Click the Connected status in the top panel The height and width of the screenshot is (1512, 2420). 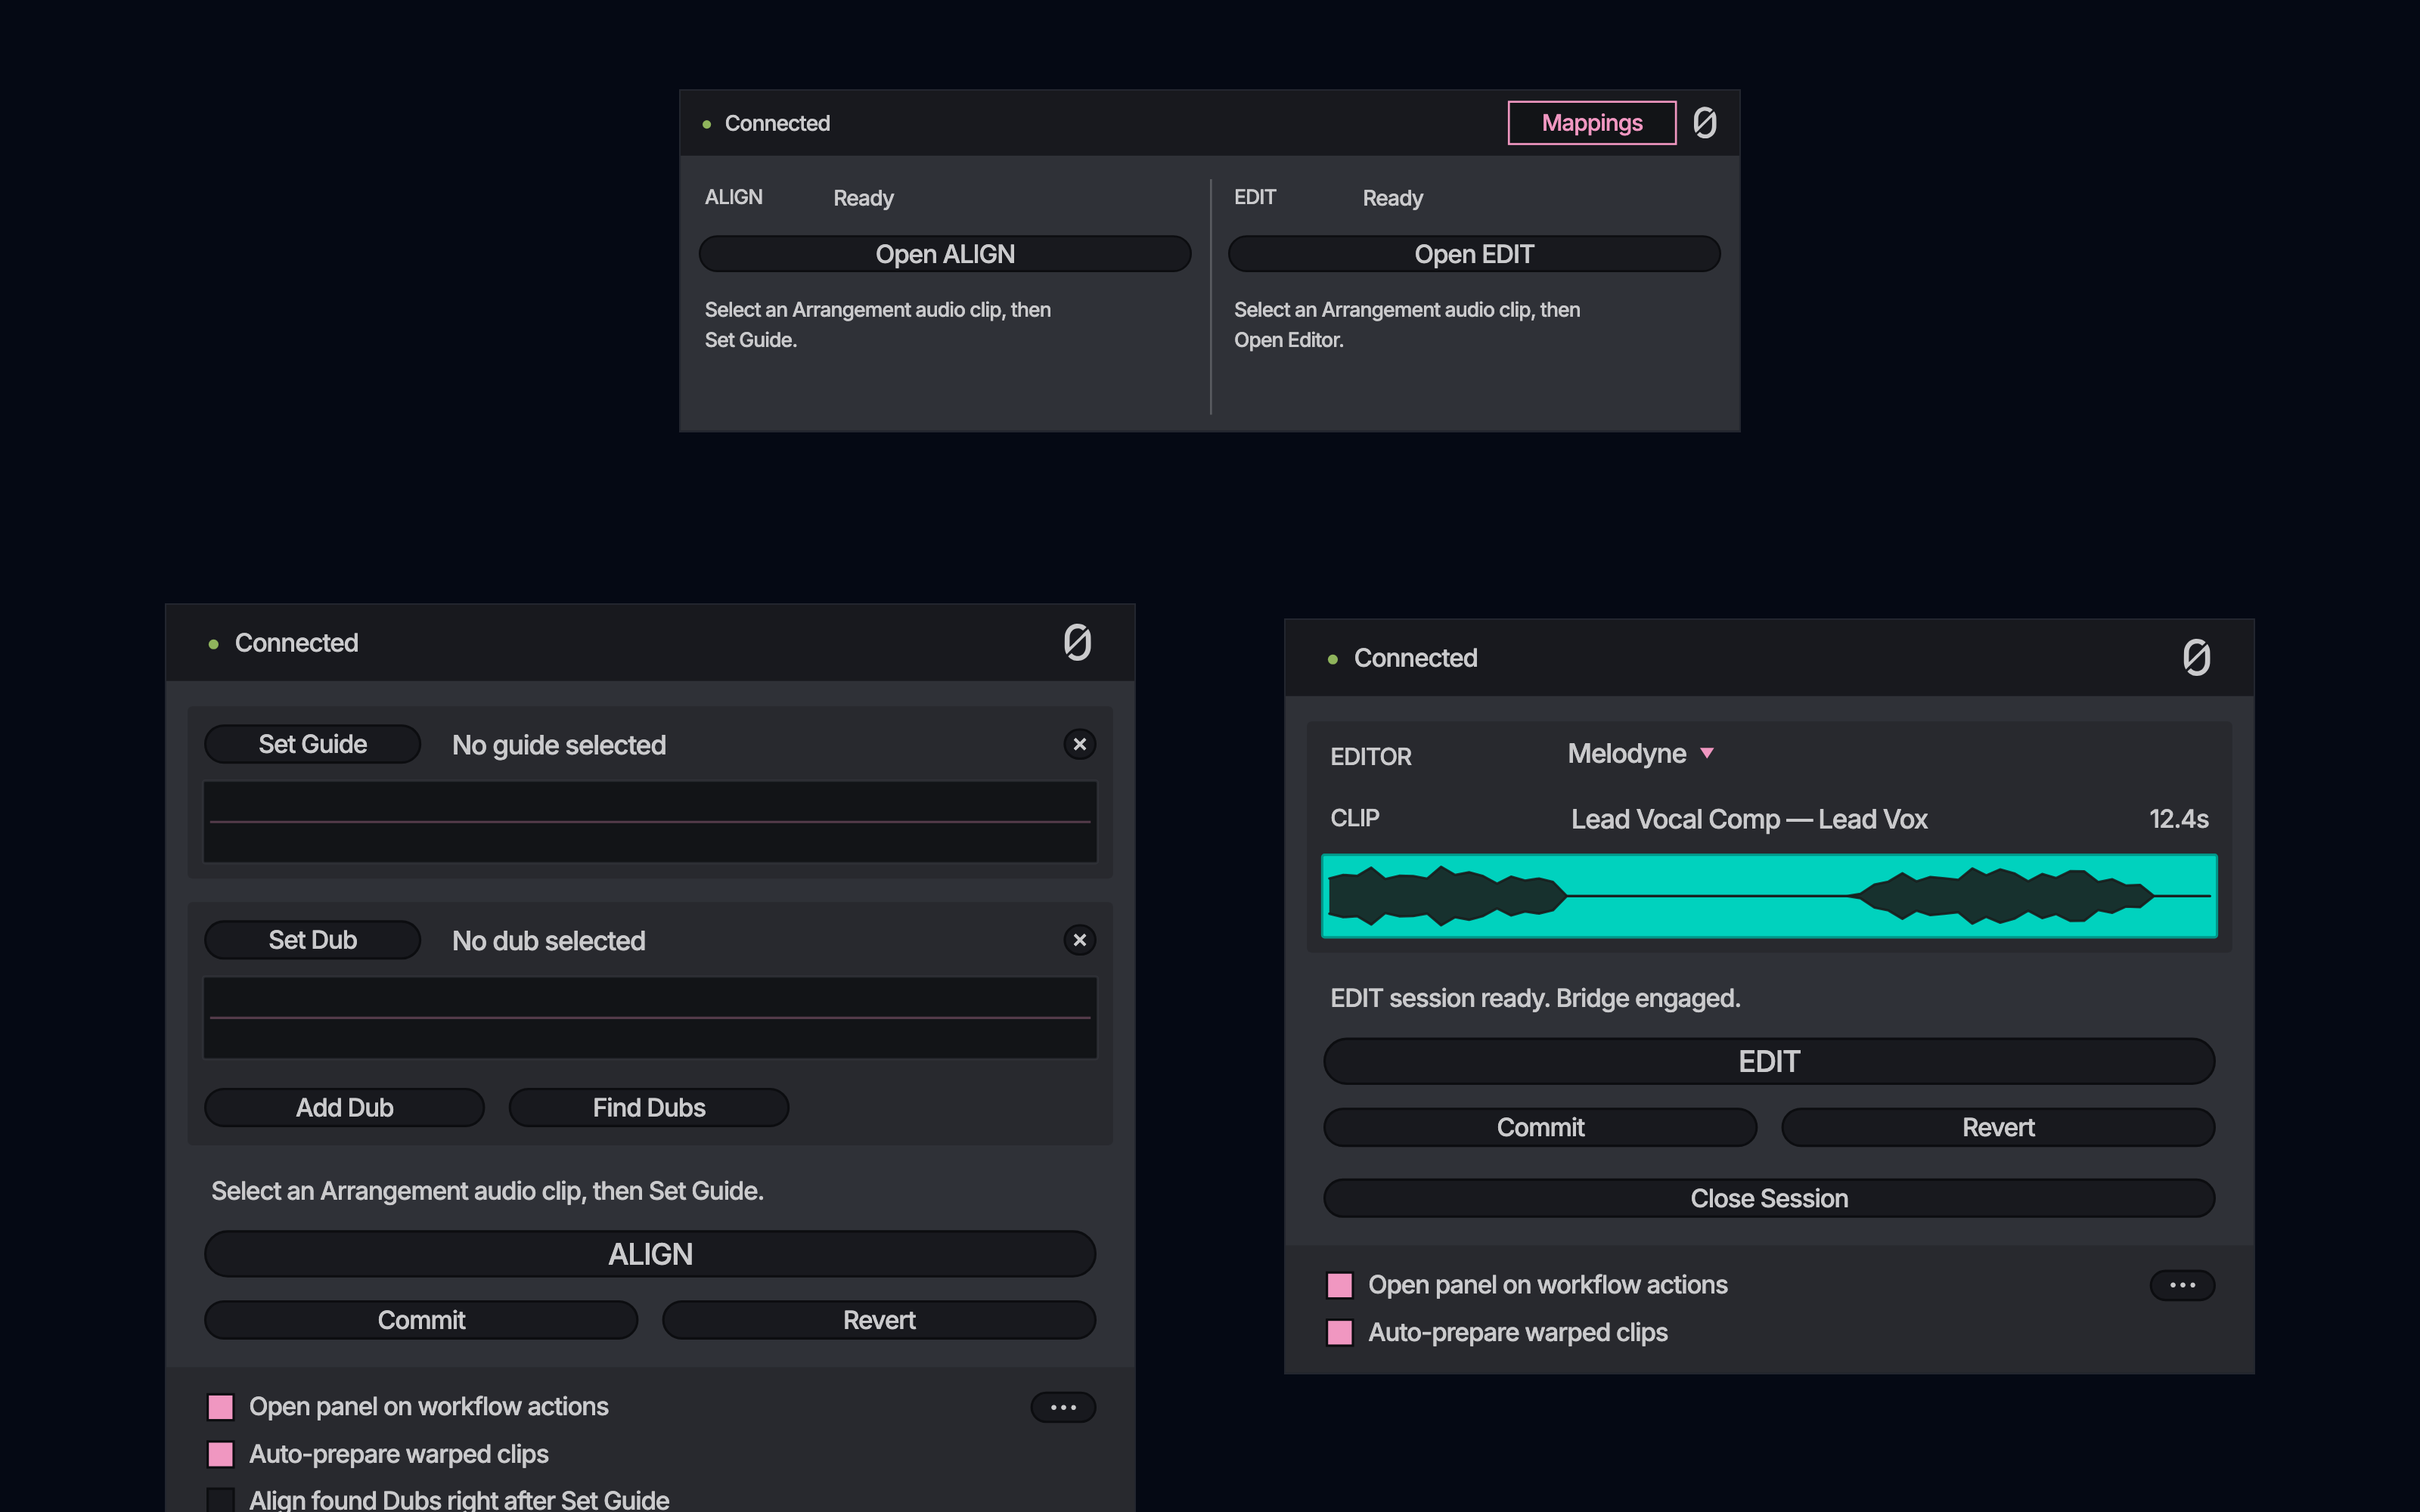[x=777, y=123]
